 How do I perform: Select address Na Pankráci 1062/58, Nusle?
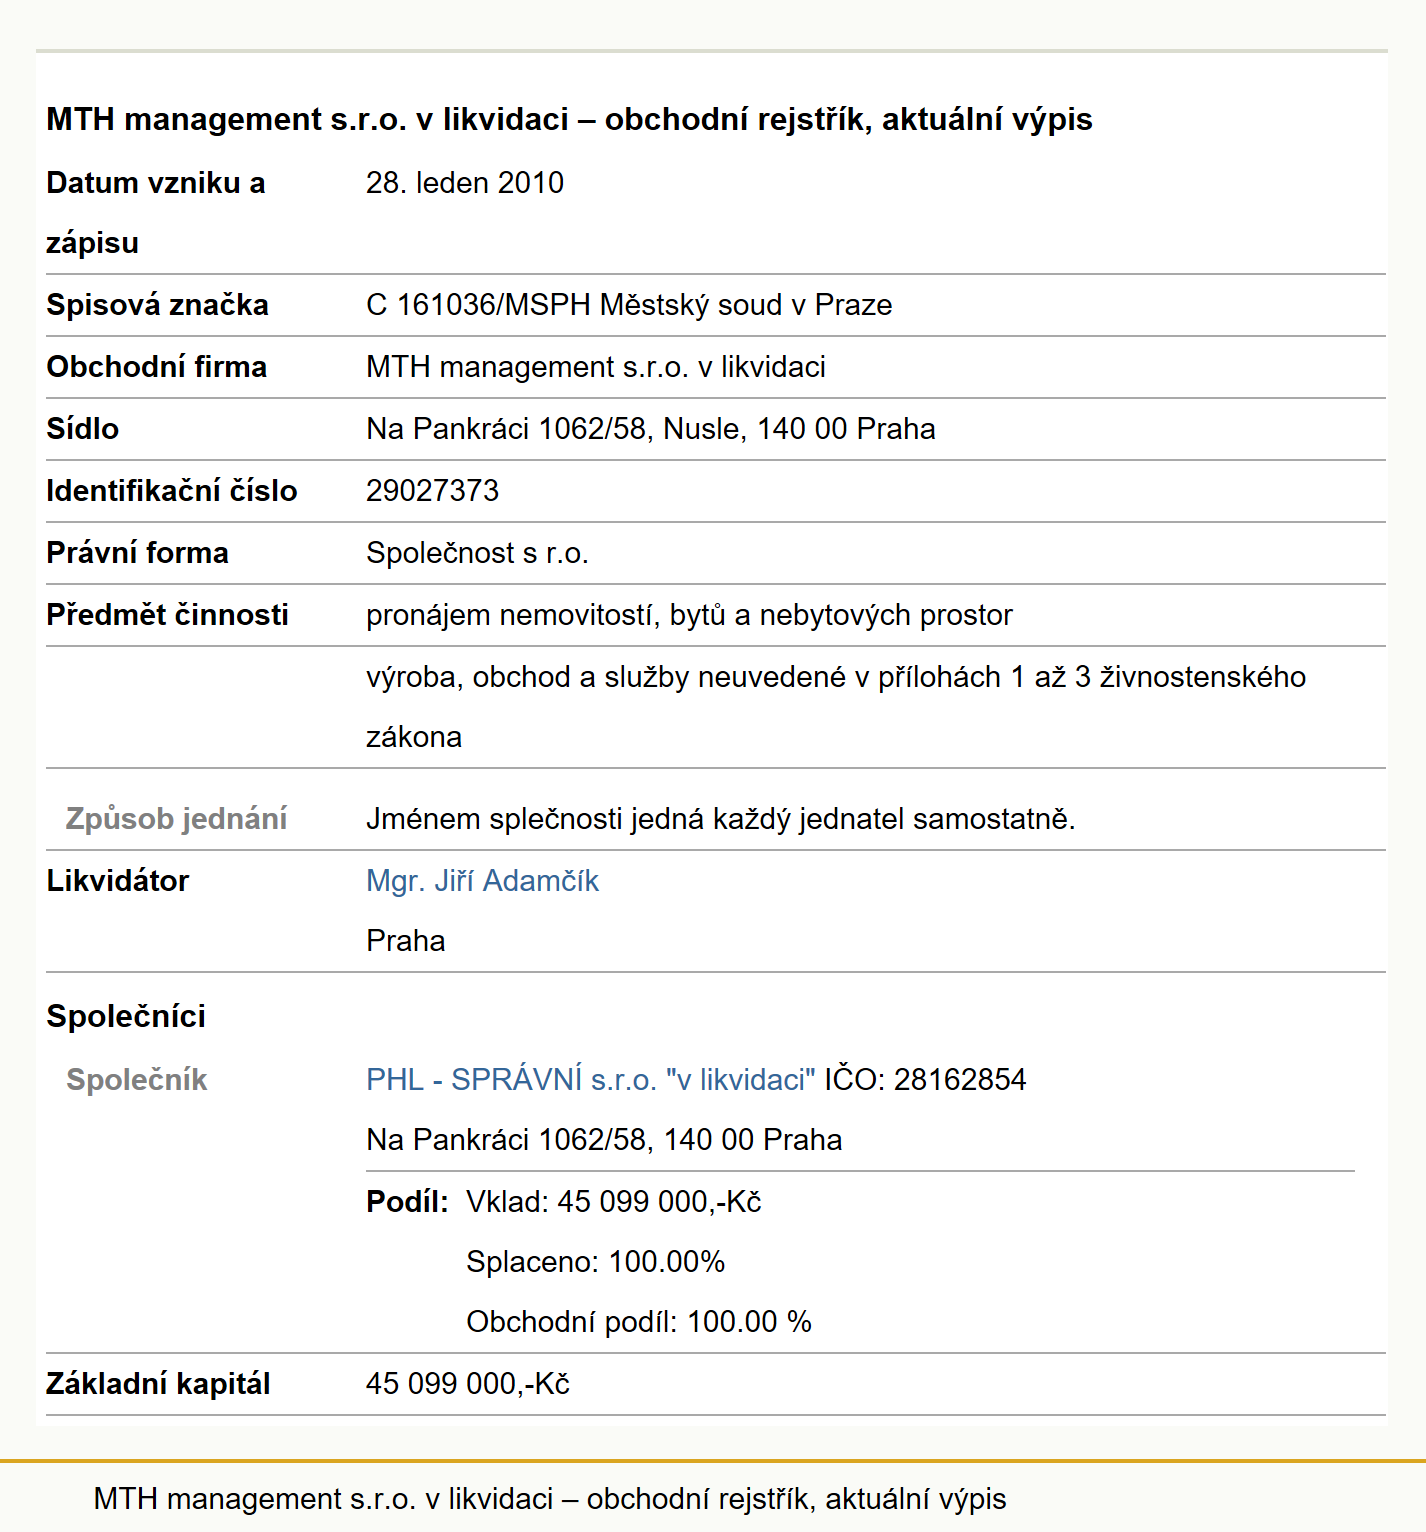click(651, 429)
